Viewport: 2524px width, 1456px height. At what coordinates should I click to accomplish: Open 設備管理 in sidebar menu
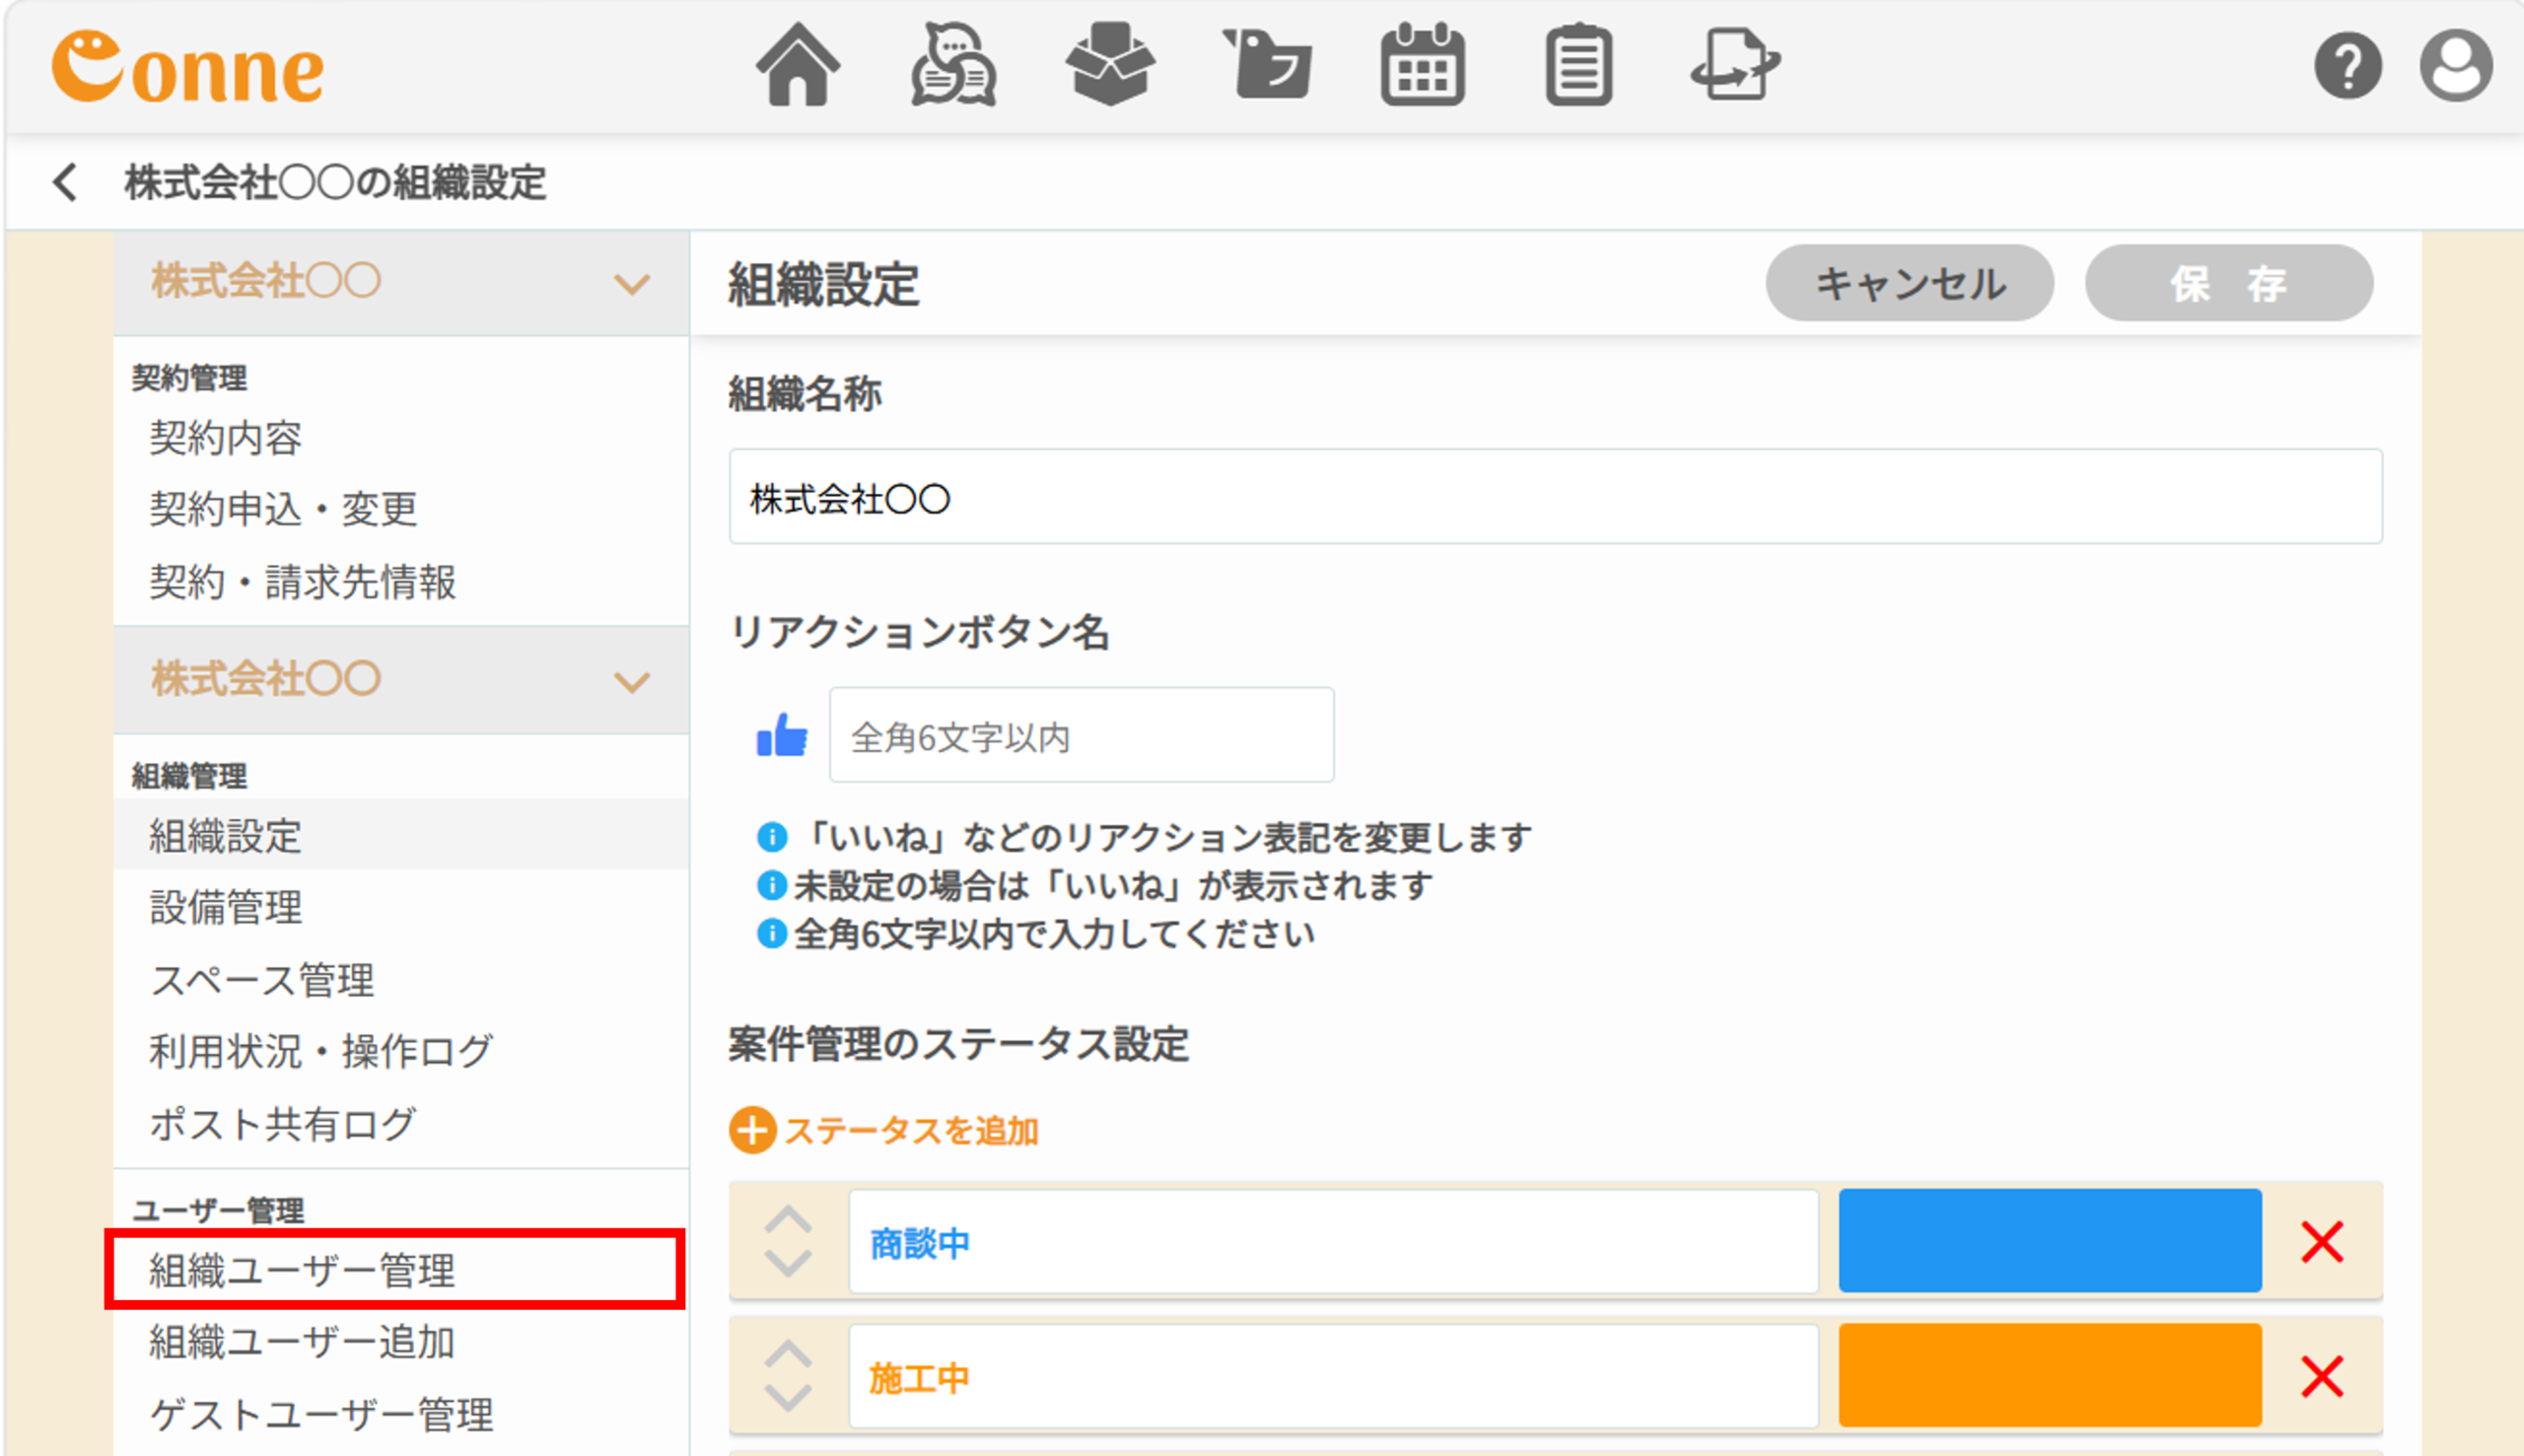pos(226,907)
